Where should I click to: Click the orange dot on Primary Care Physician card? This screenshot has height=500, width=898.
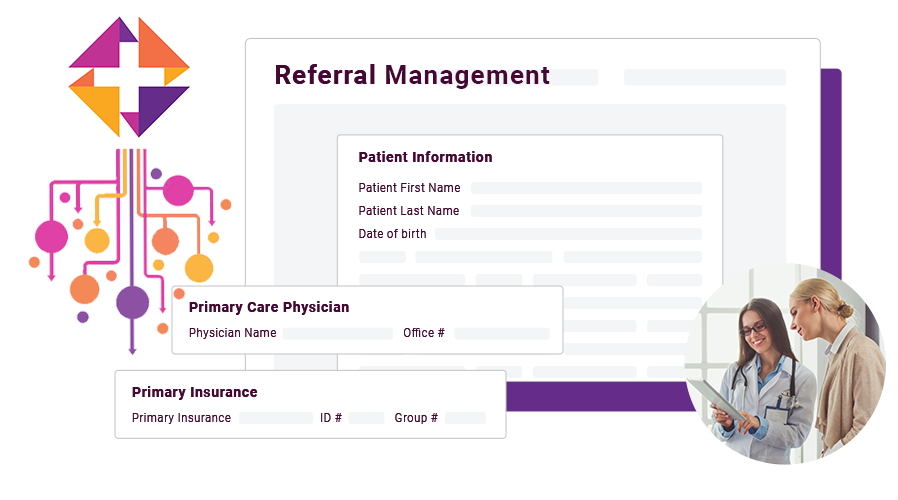[179, 294]
